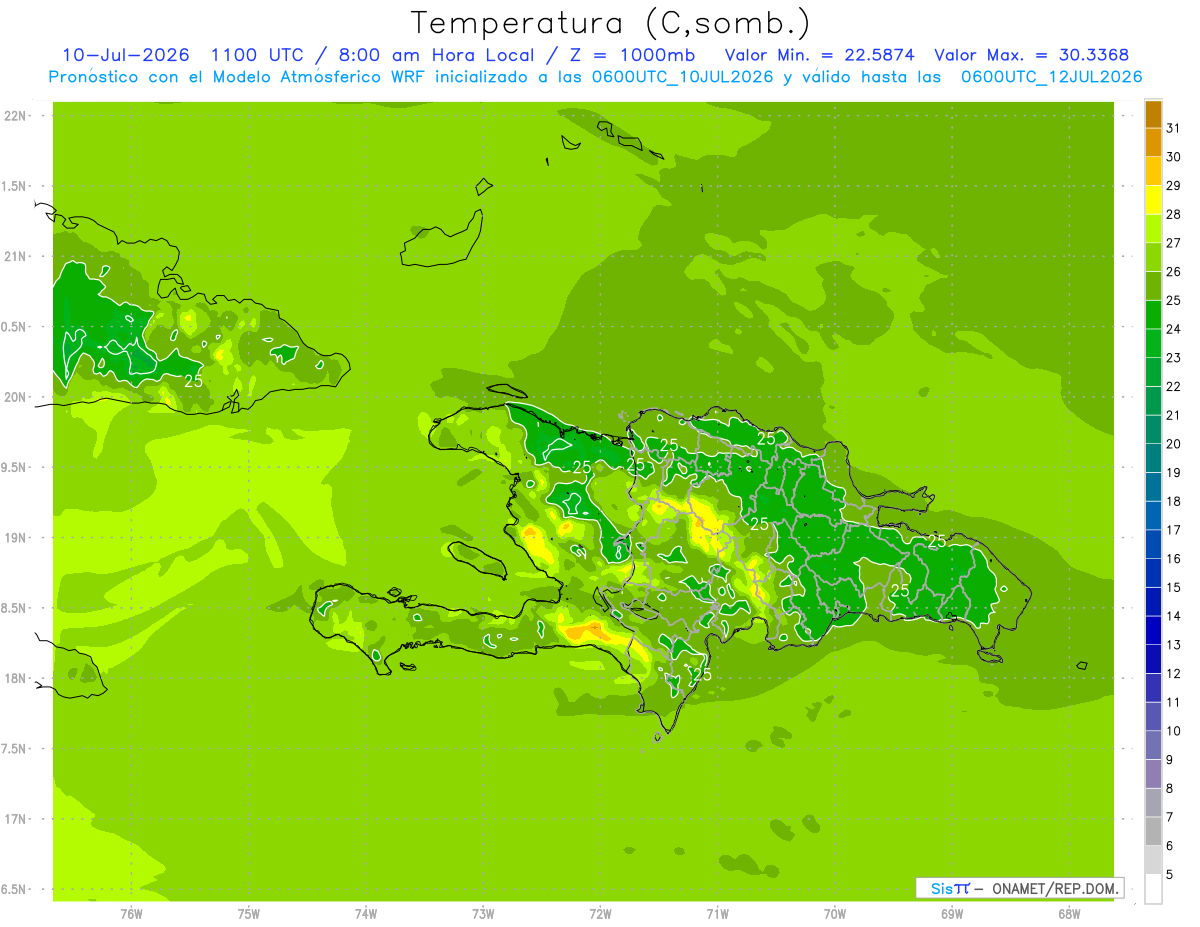Select the legend value "20"
Image resolution: width=1200 pixels, height=927 pixels.
tap(1173, 444)
